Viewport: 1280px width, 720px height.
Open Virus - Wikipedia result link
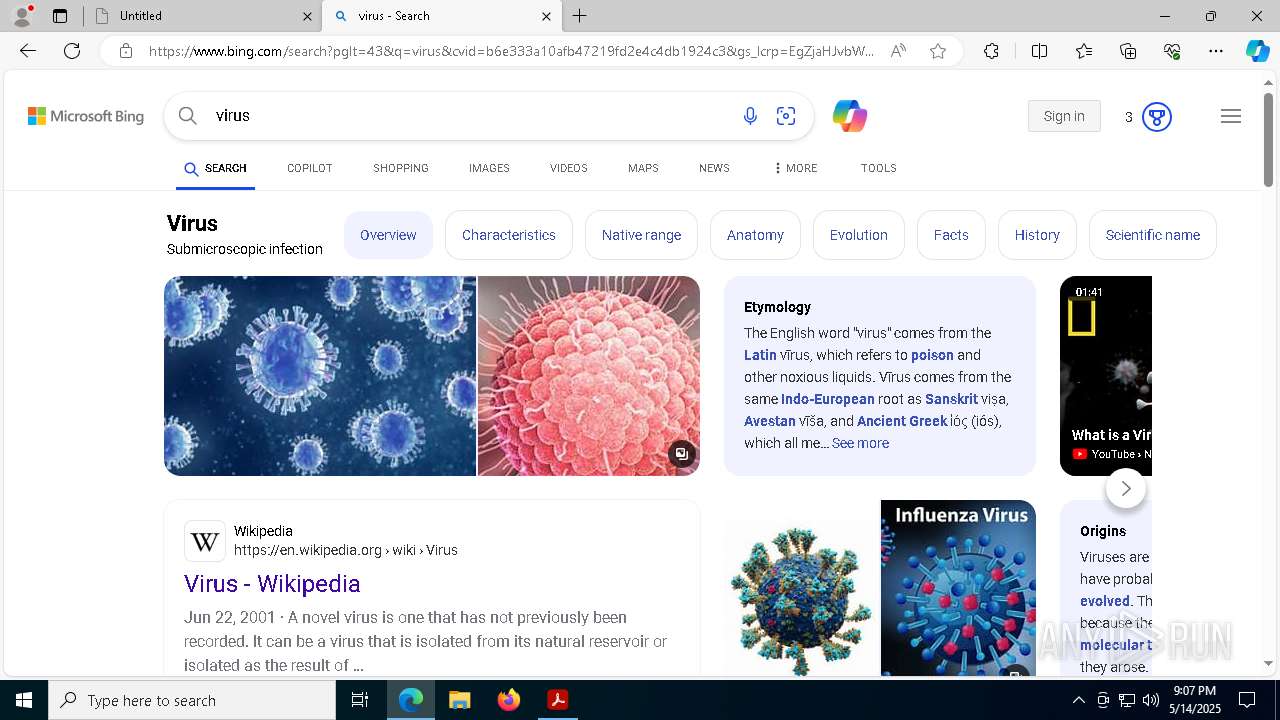(272, 584)
